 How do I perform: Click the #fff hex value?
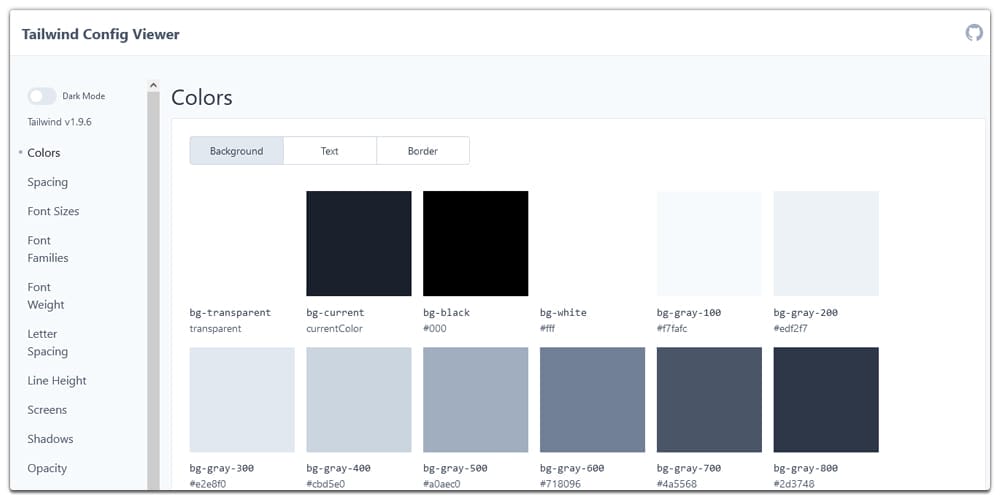coord(549,329)
